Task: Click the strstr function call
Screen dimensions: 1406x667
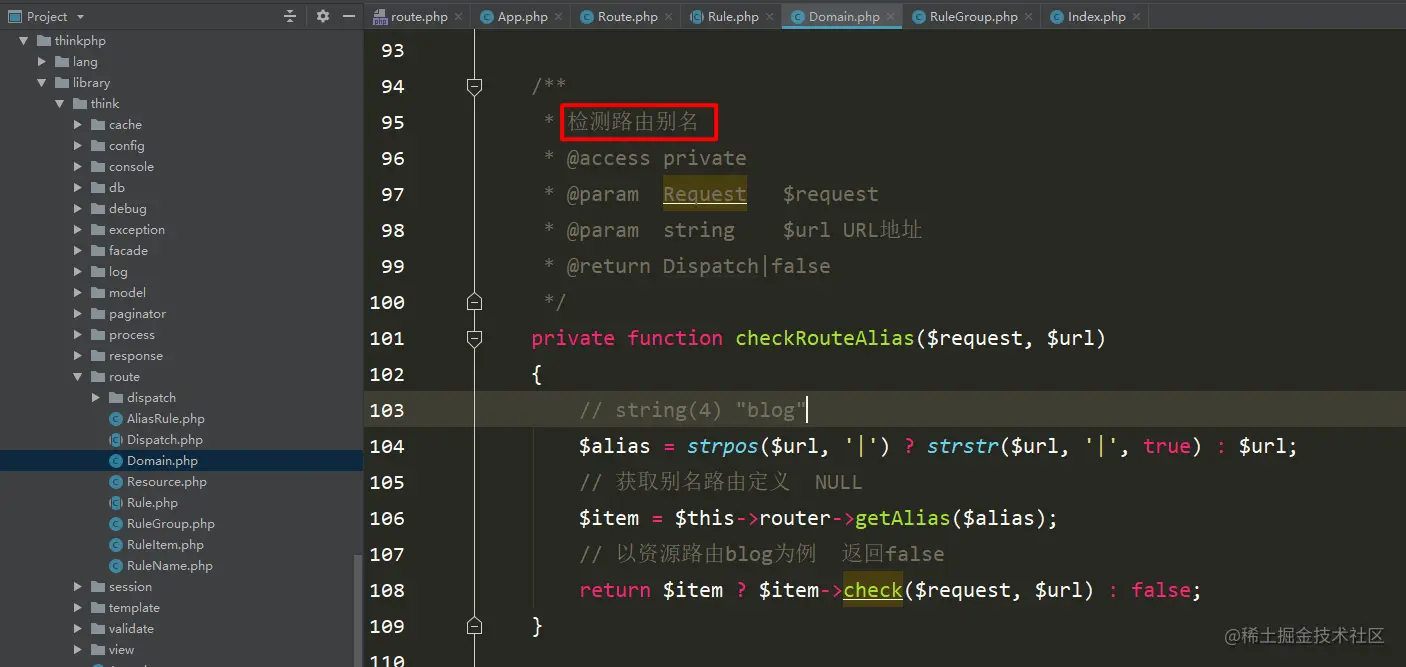Action: [x=963, y=446]
